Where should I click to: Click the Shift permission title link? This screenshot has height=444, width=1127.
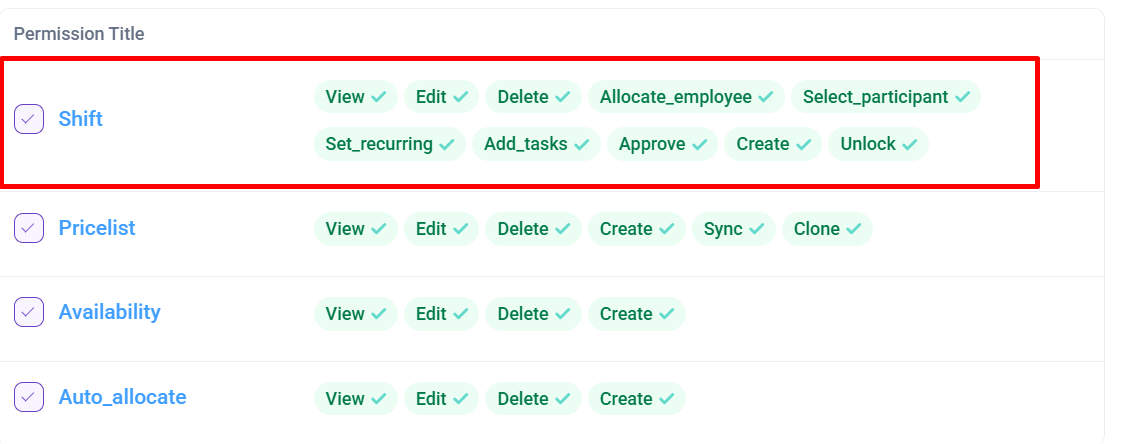pos(80,119)
